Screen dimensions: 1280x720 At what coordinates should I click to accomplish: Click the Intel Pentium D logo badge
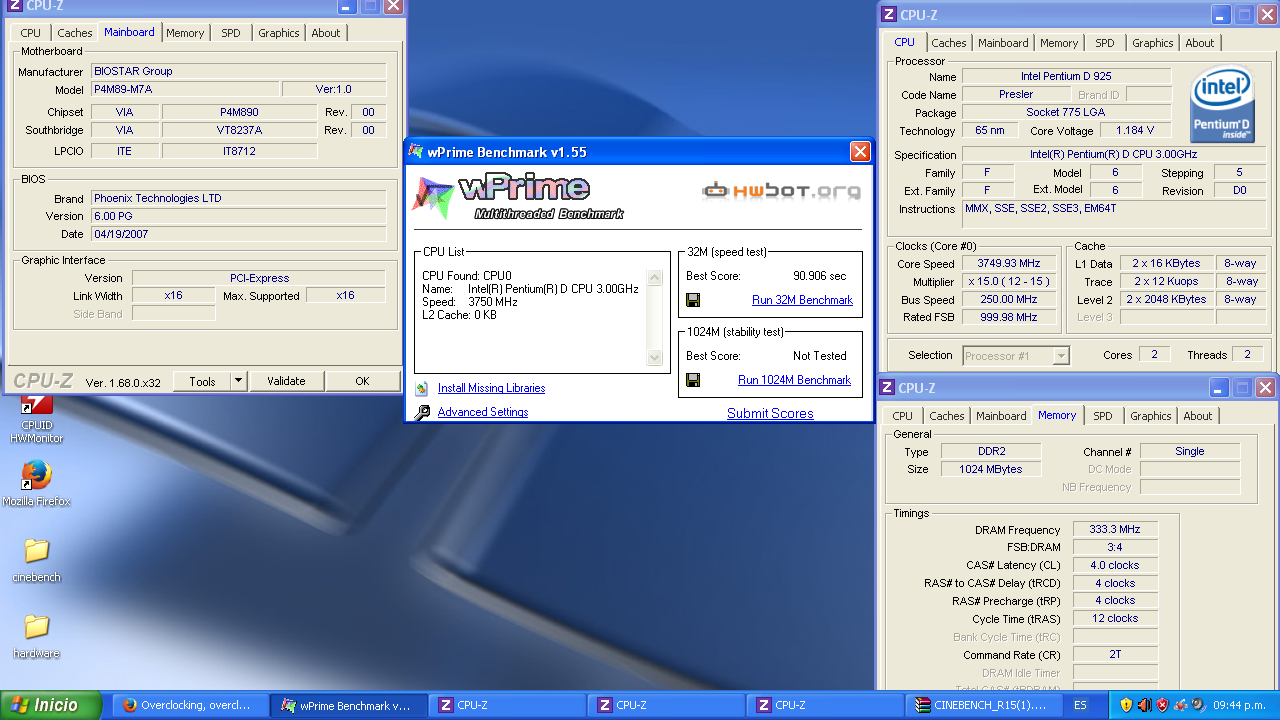pyautogui.click(x=1222, y=105)
